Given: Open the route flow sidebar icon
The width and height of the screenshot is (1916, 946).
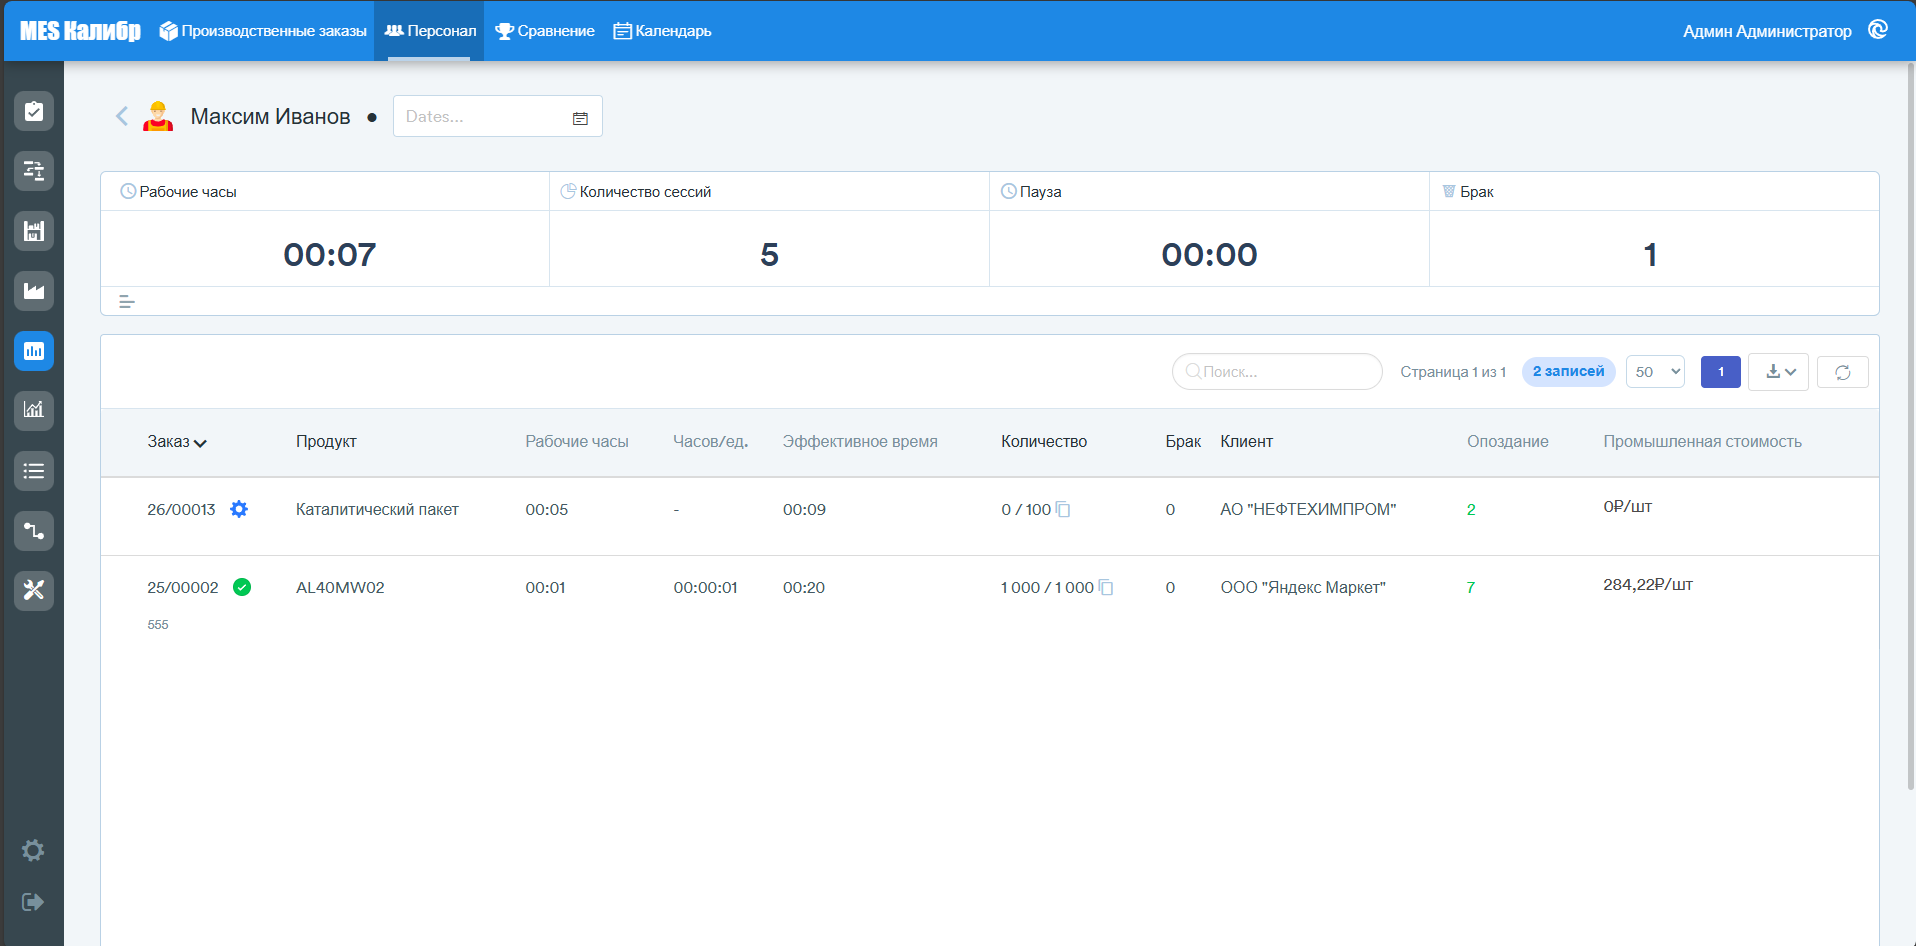Looking at the screenshot, I should pyautogui.click(x=34, y=530).
